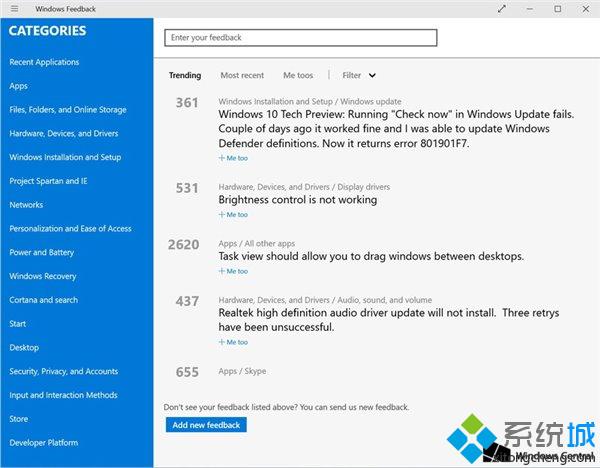Select the Start category
The image size is (600, 468).
click(18, 324)
